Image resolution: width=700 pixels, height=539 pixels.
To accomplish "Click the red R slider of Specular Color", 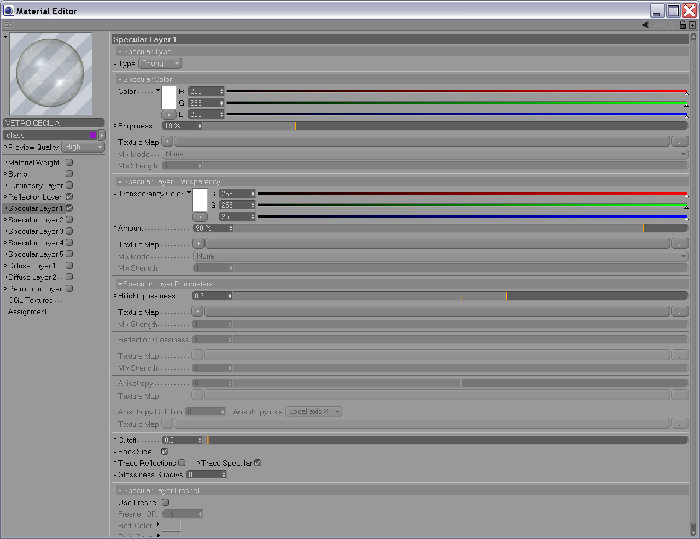I will tap(457, 91).
